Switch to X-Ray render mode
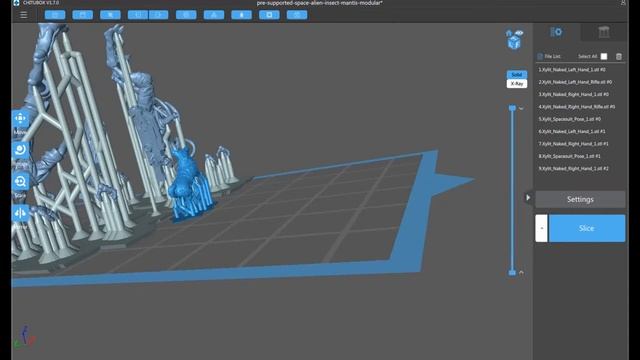The height and width of the screenshot is (360, 640). pyautogui.click(x=517, y=84)
